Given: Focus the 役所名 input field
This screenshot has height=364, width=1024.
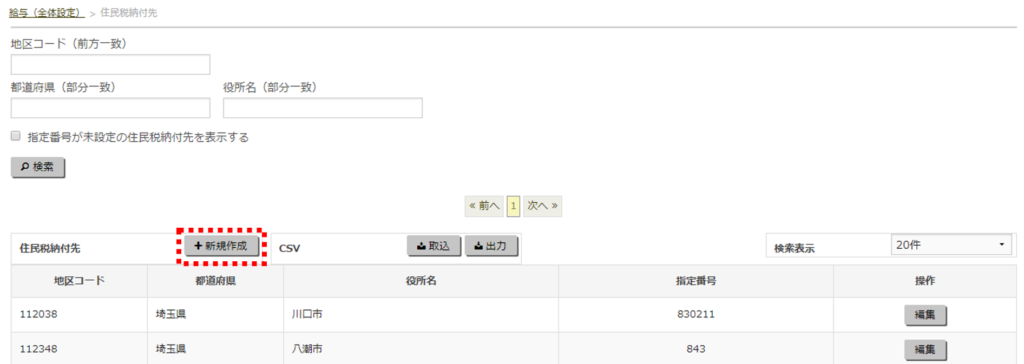Looking at the screenshot, I should pyautogui.click(x=323, y=108).
